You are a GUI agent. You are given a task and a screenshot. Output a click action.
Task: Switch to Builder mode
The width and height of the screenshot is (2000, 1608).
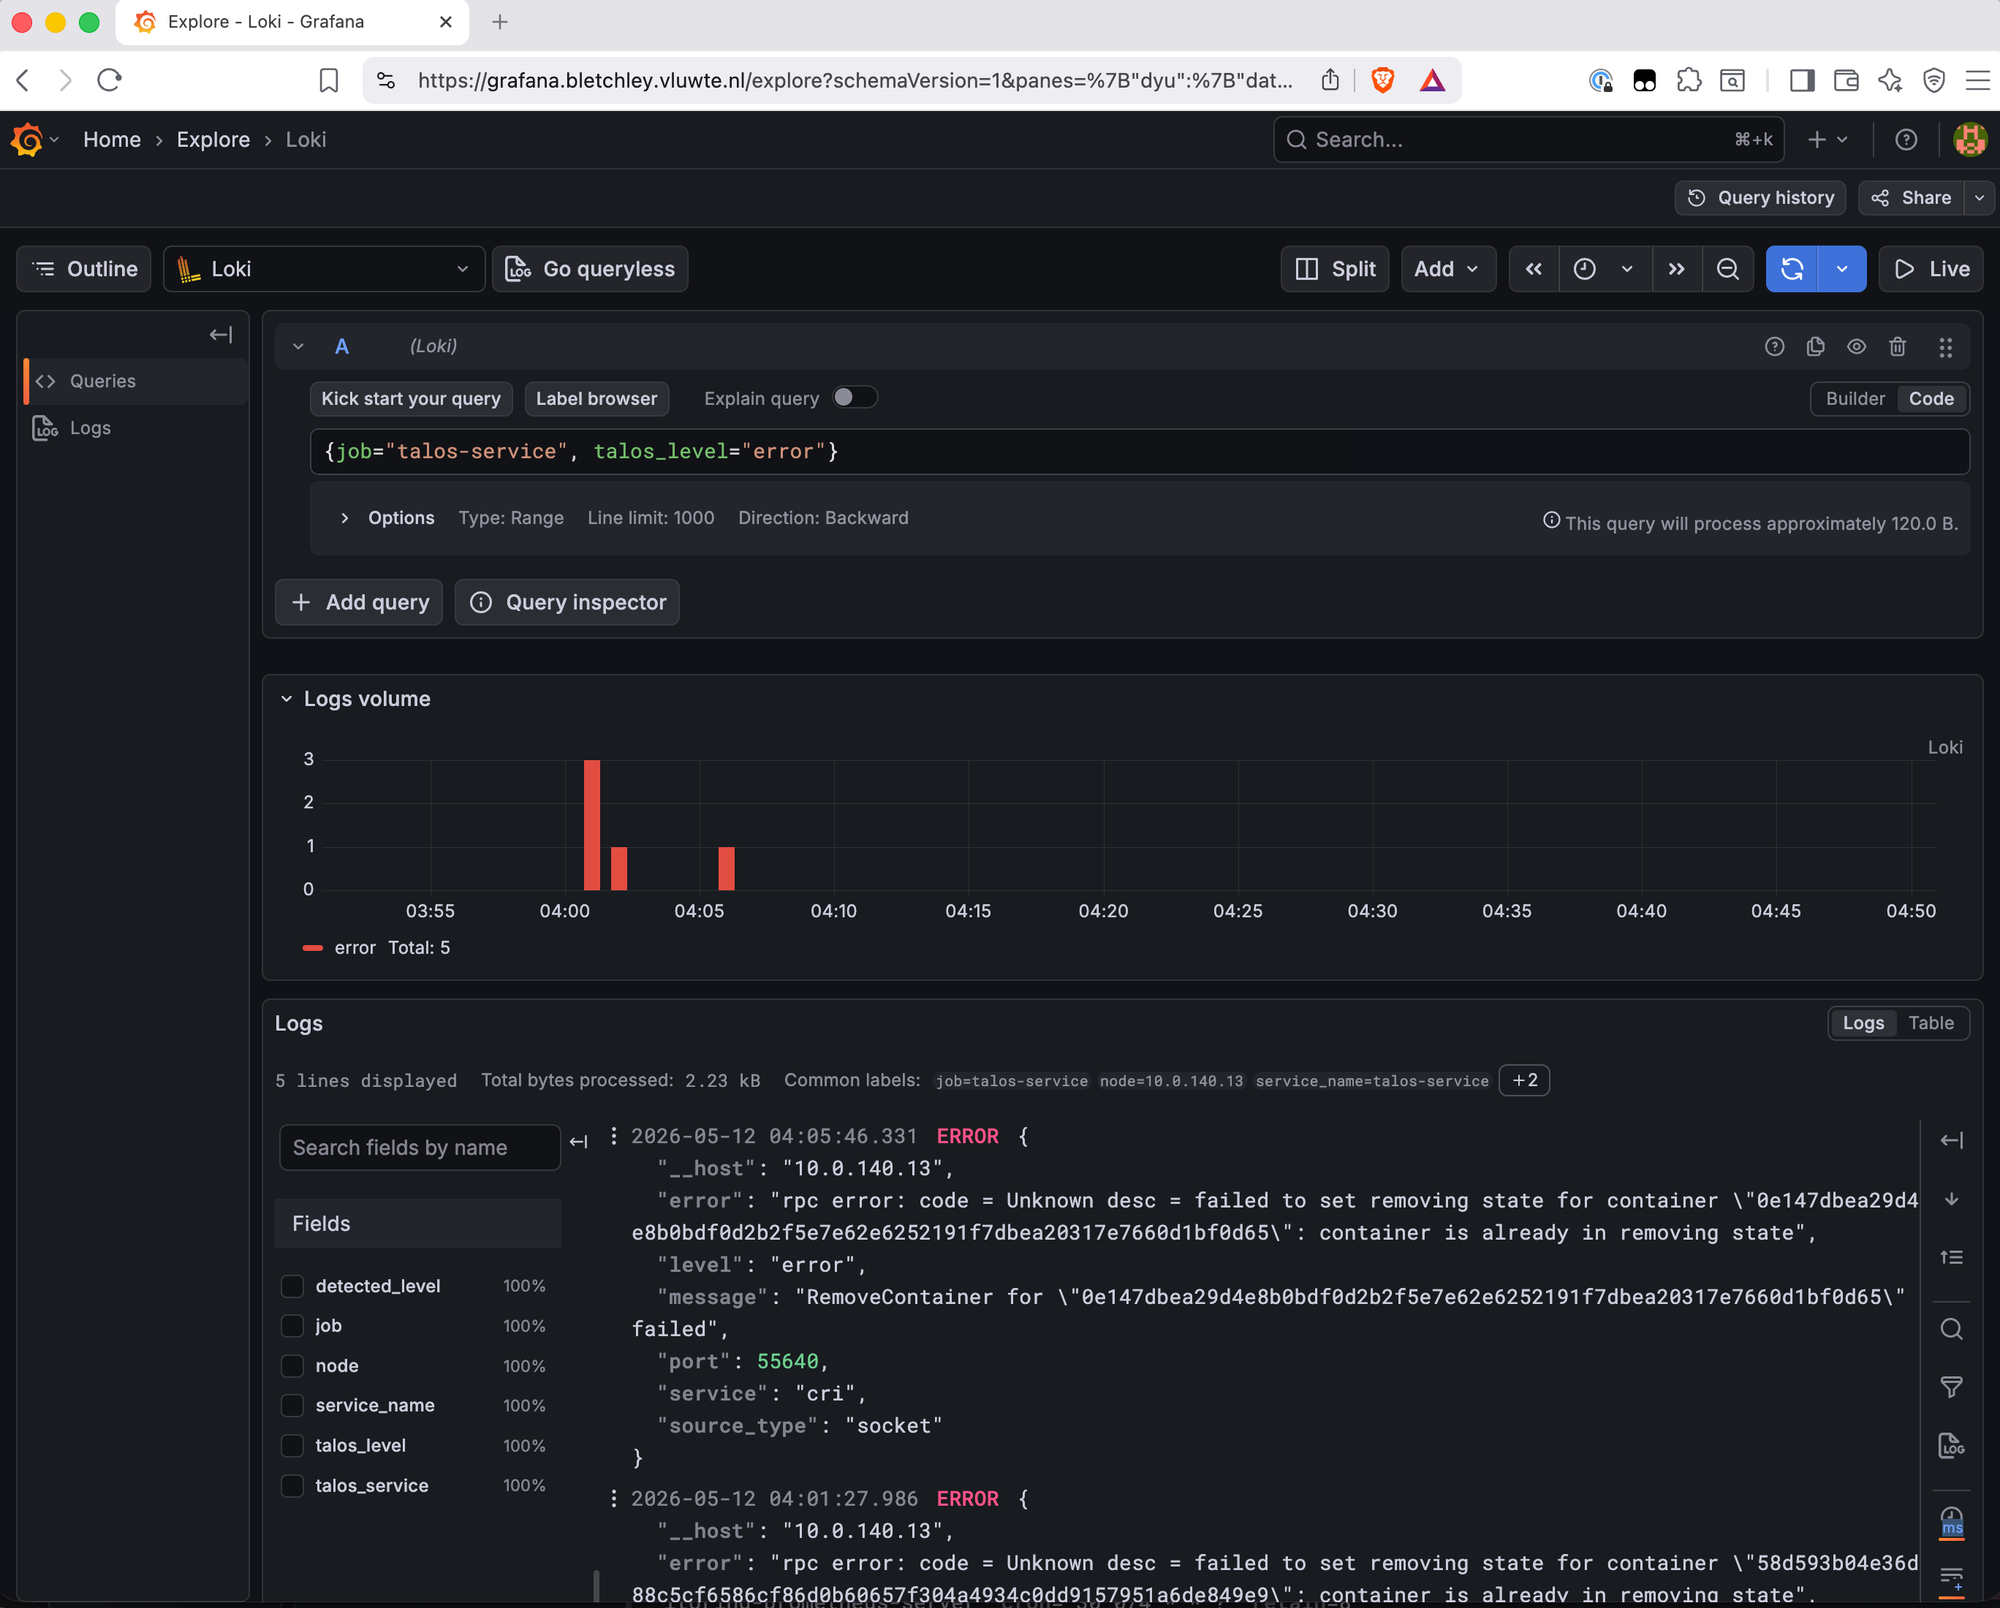pyautogui.click(x=1855, y=399)
